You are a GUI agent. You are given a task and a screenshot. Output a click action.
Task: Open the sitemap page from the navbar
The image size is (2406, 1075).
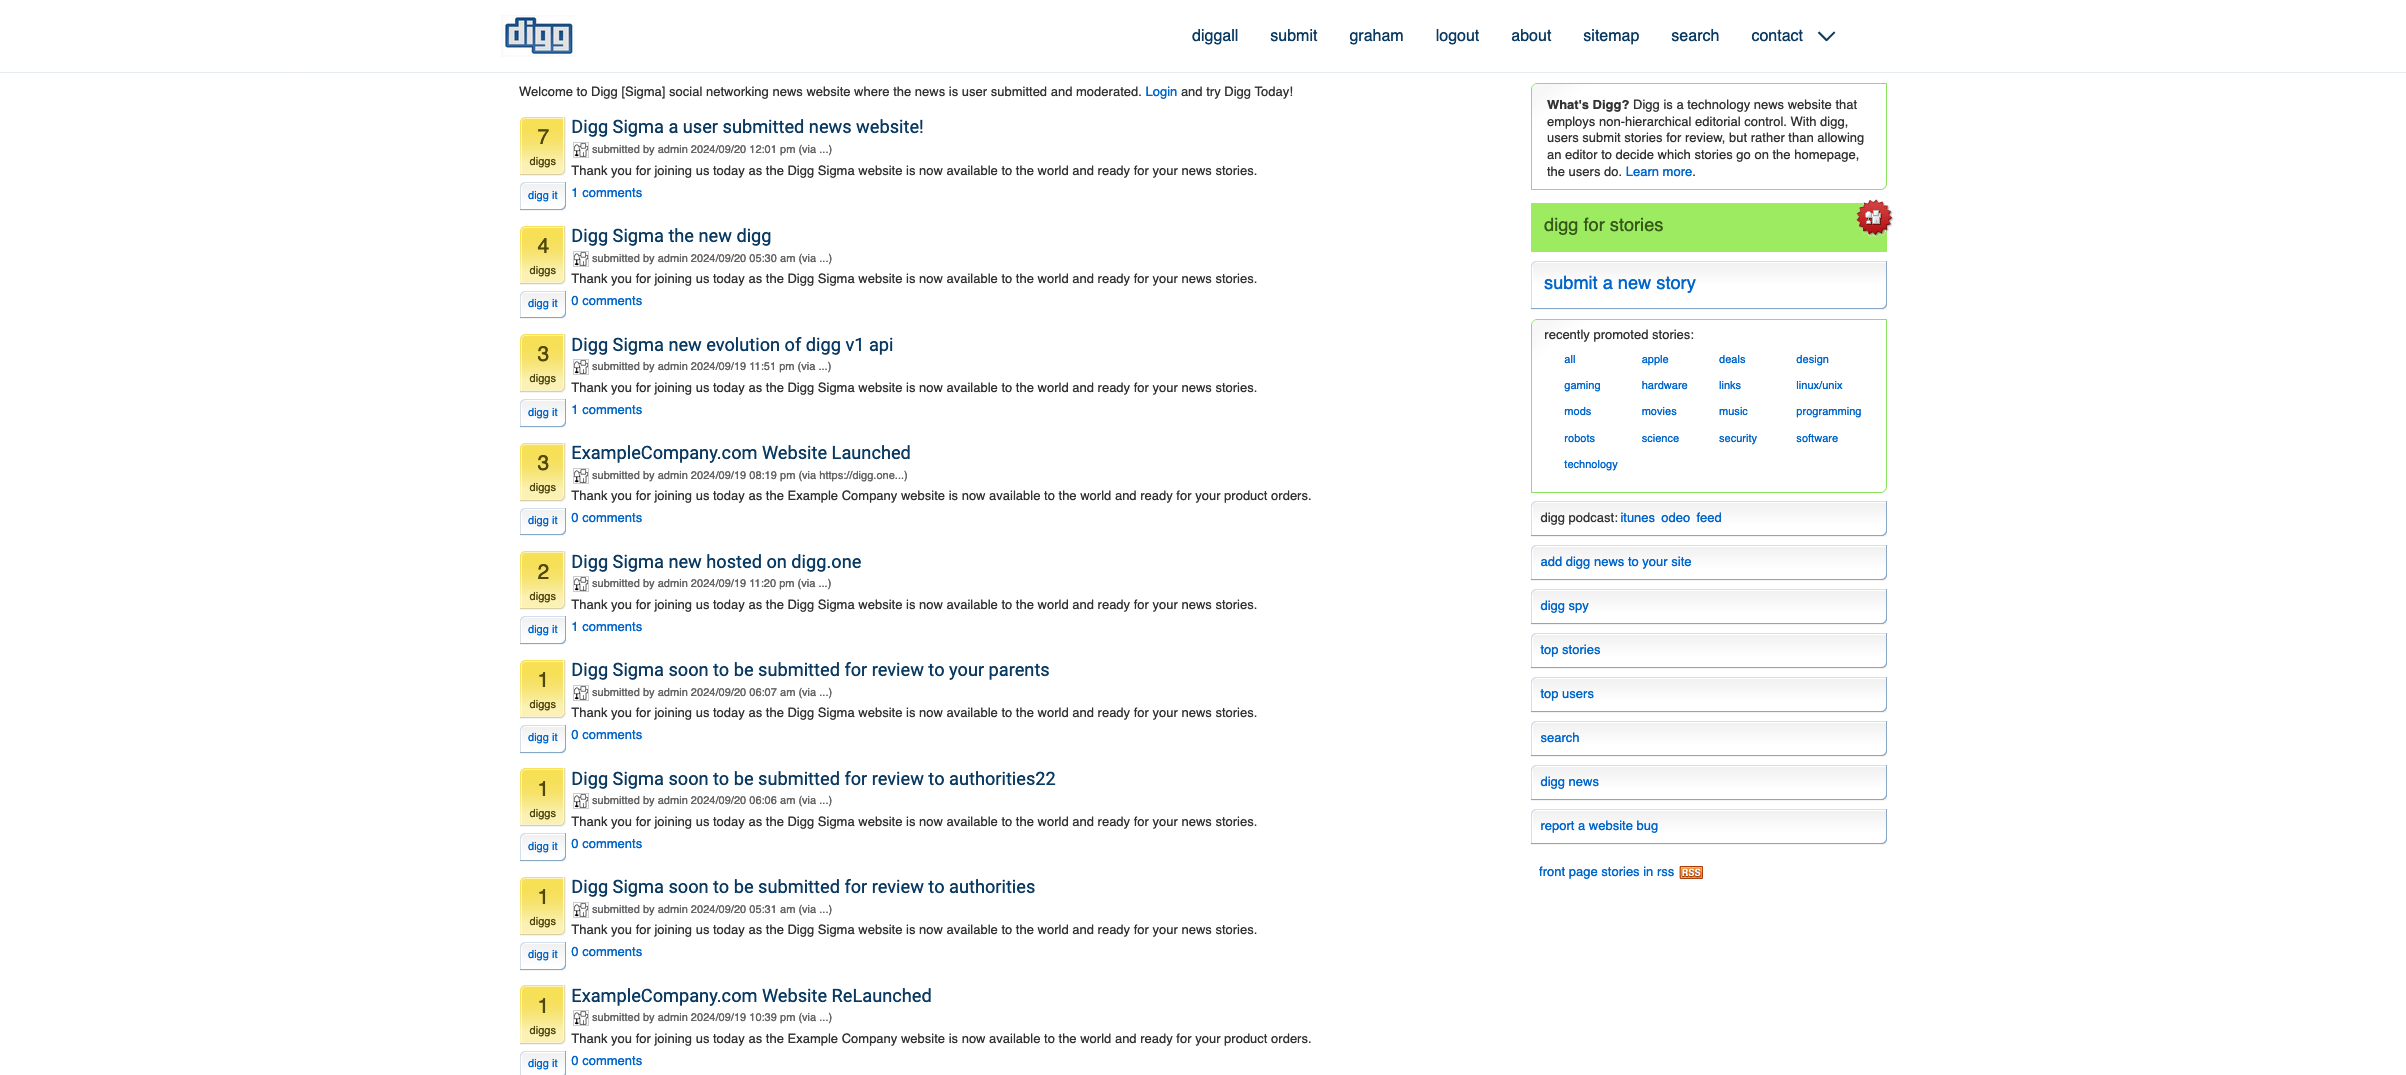(1611, 35)
